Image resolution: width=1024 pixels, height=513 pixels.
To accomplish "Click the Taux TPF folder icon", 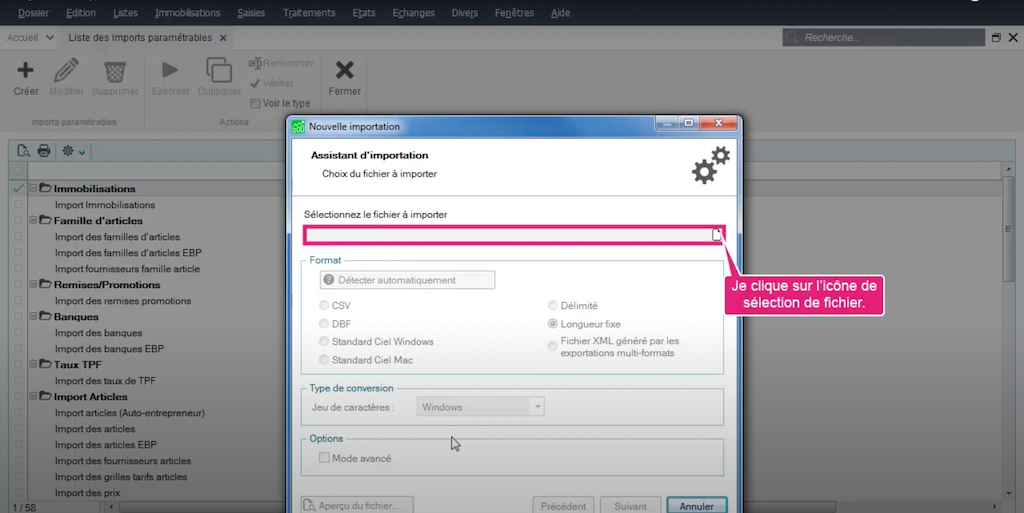I will tap(45, 364).
